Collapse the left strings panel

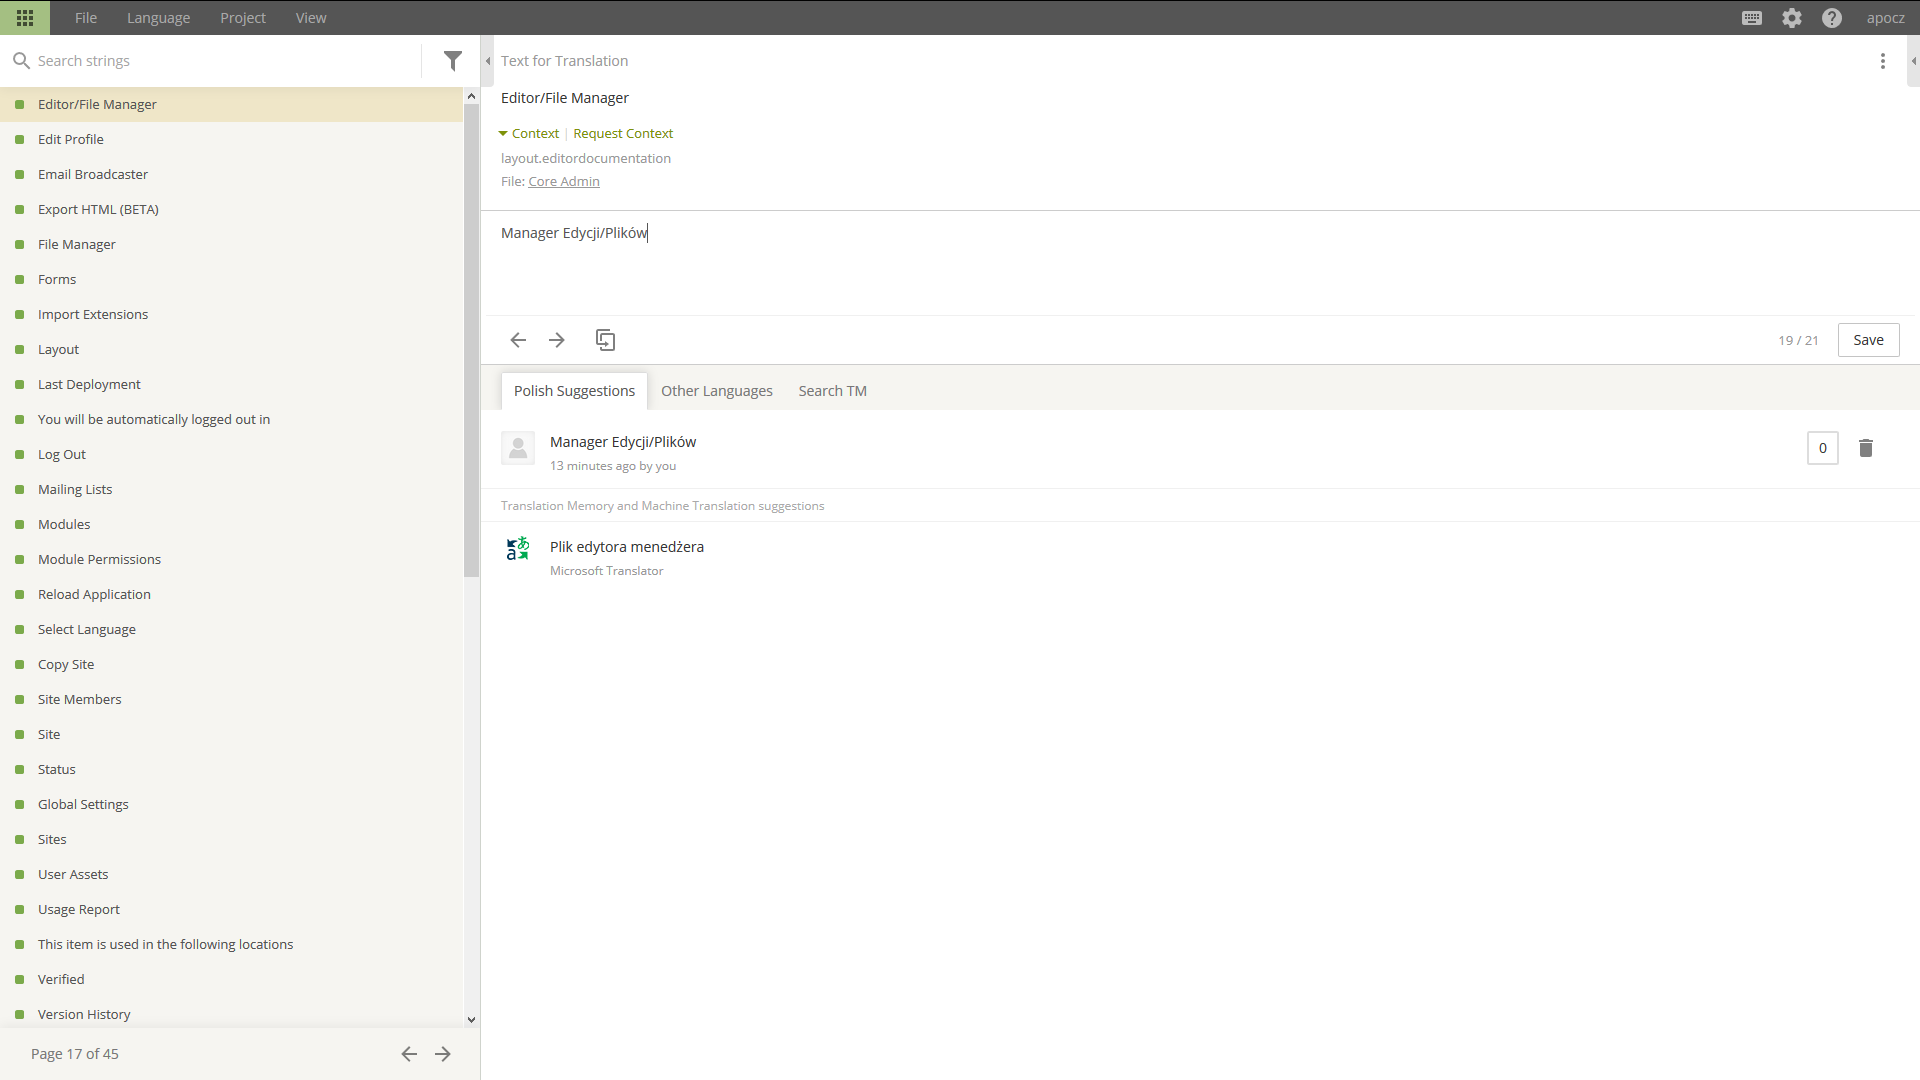tap(488, 61)
